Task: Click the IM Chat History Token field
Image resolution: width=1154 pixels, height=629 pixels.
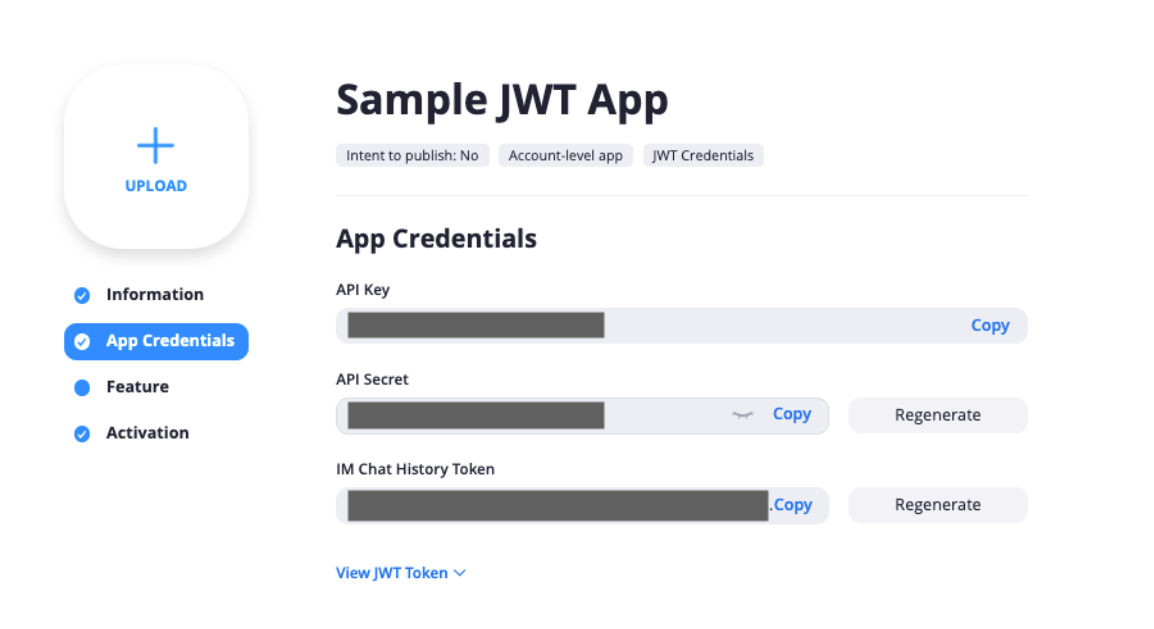Action: (557, 506)
